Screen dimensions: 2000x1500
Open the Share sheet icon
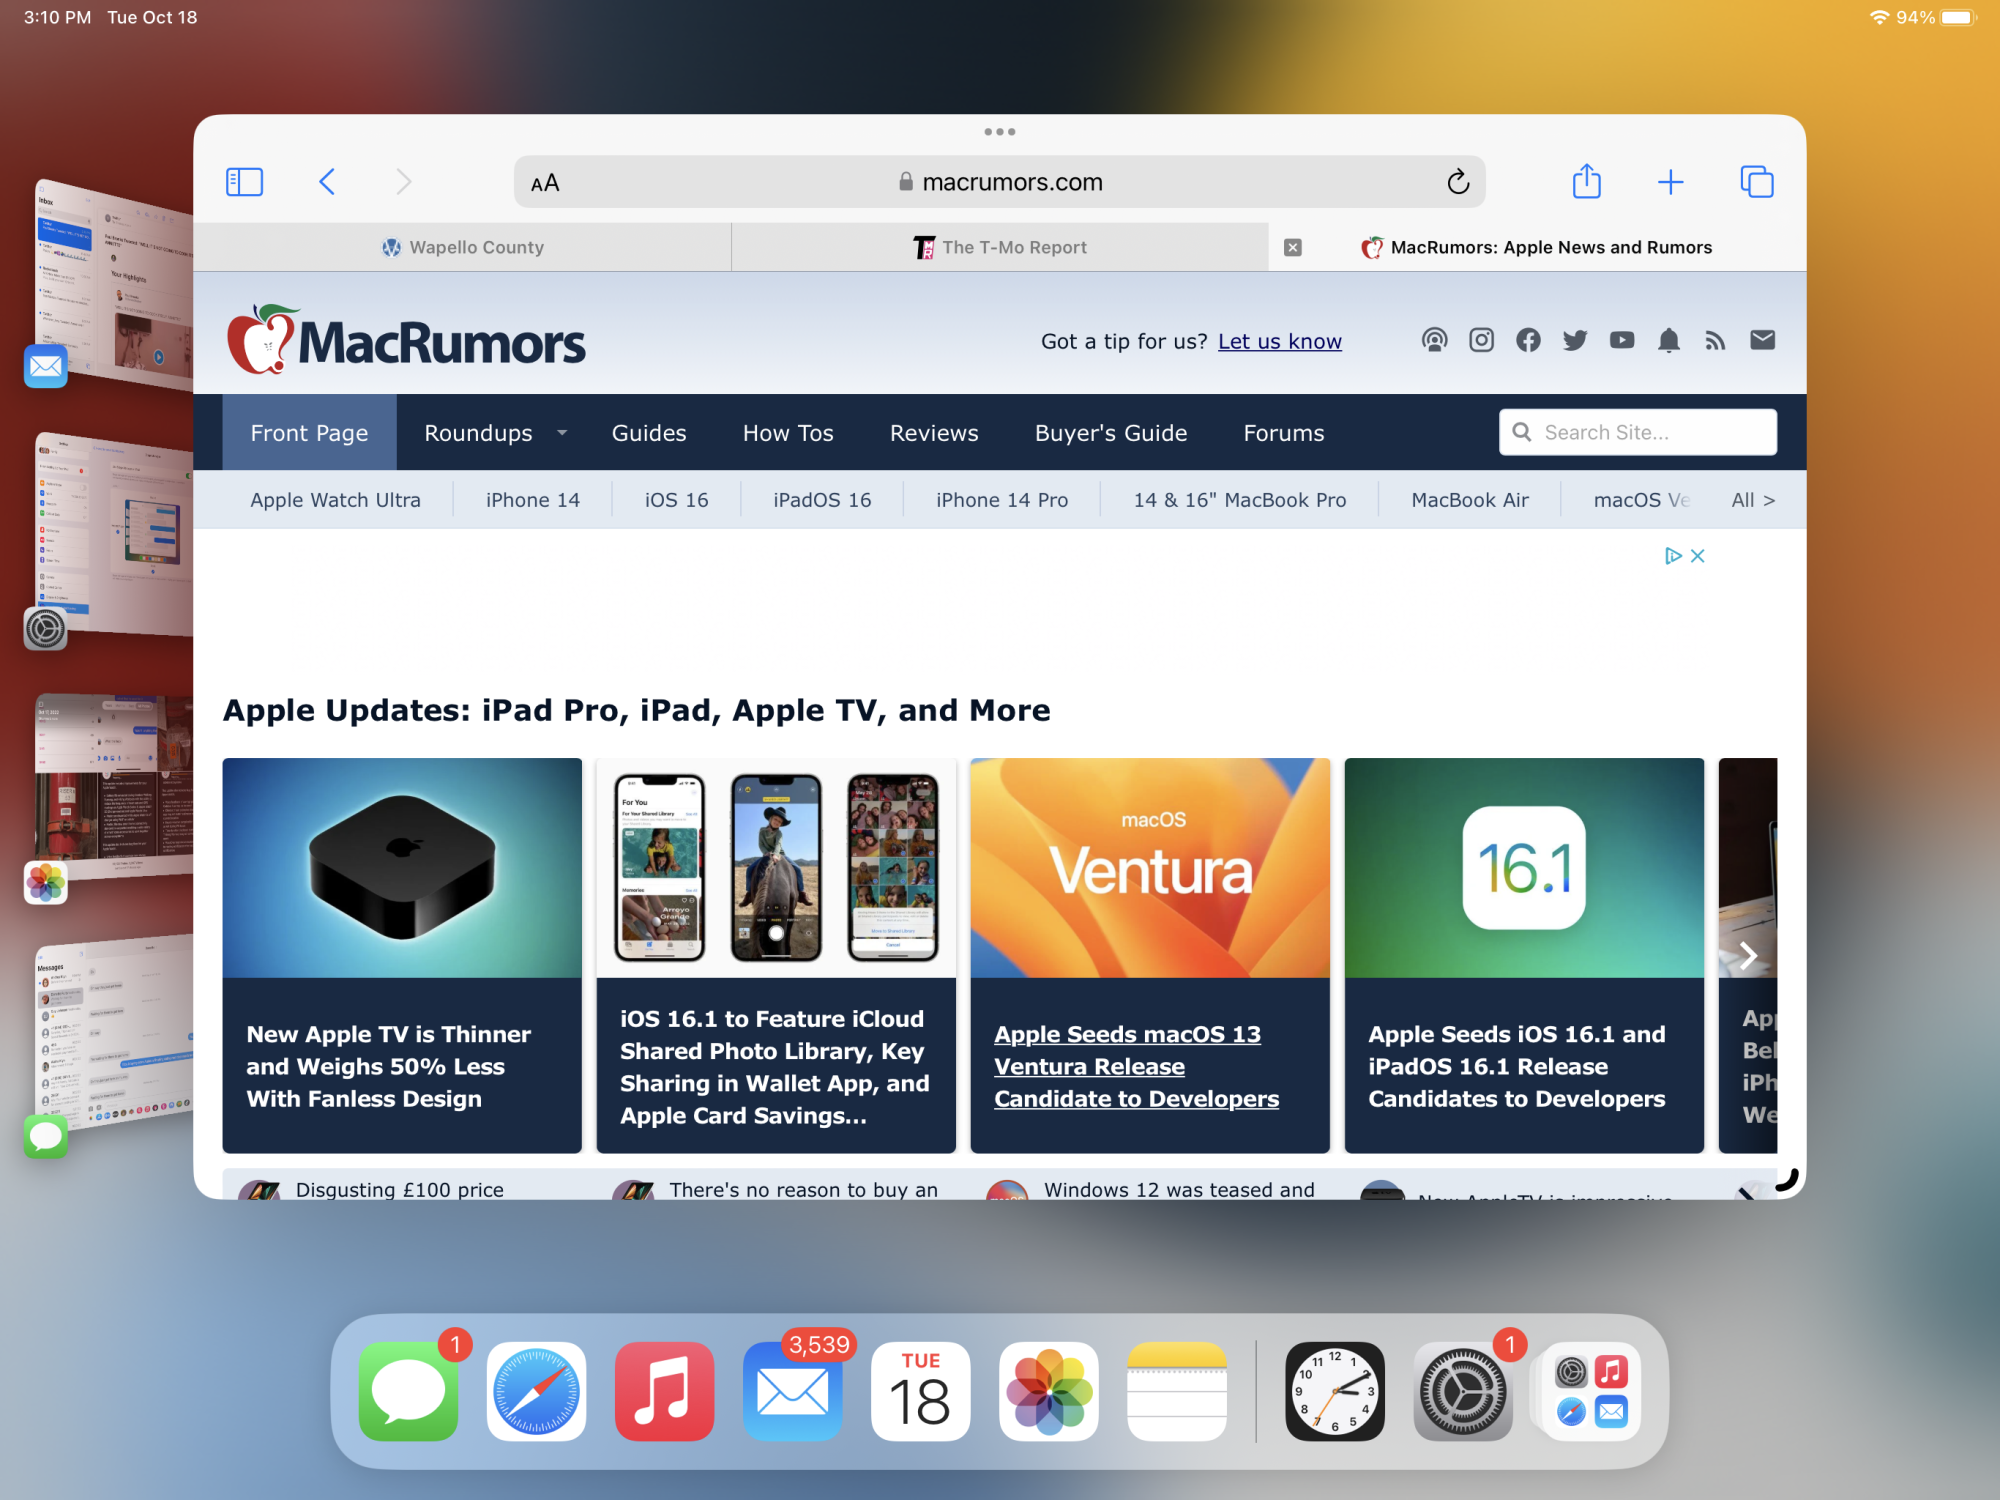[1586, 182]
